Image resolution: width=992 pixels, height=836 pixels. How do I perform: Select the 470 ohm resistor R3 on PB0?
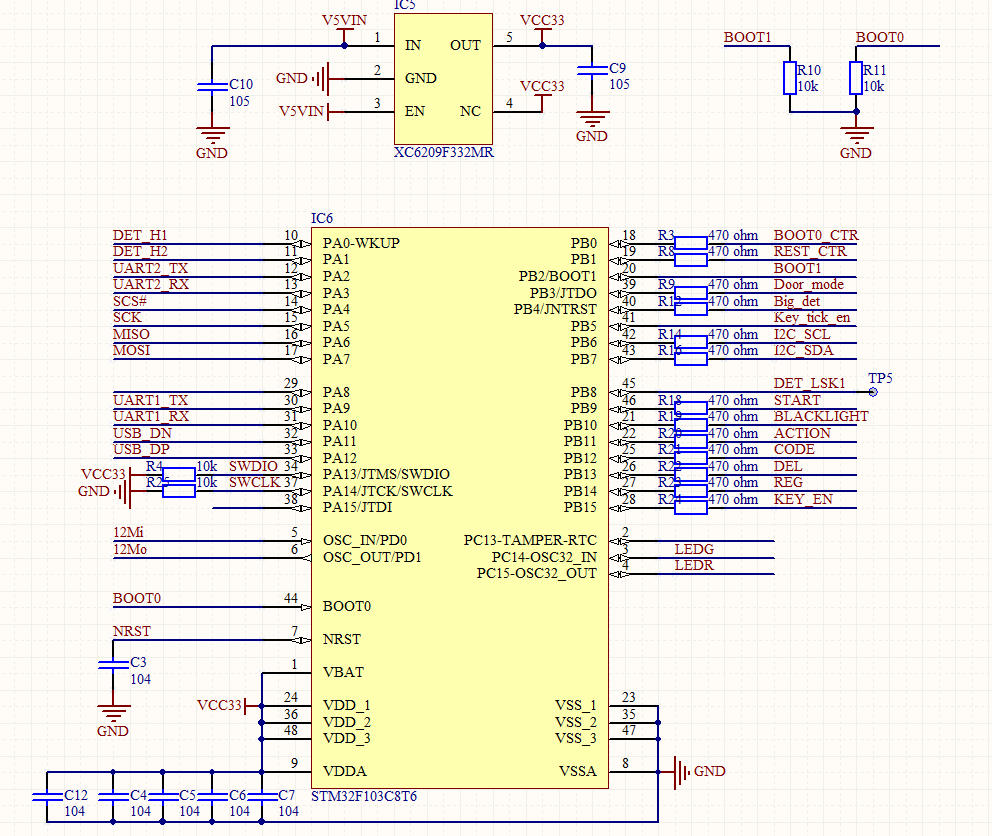click(x=691, y=243)
